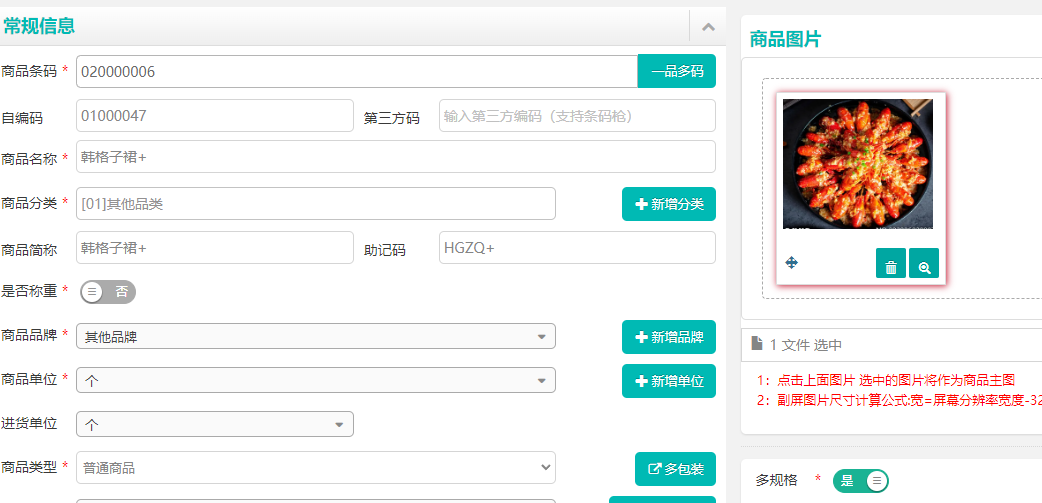Click the 一品多码 button
1042x503 pixels.
(677, 72)
